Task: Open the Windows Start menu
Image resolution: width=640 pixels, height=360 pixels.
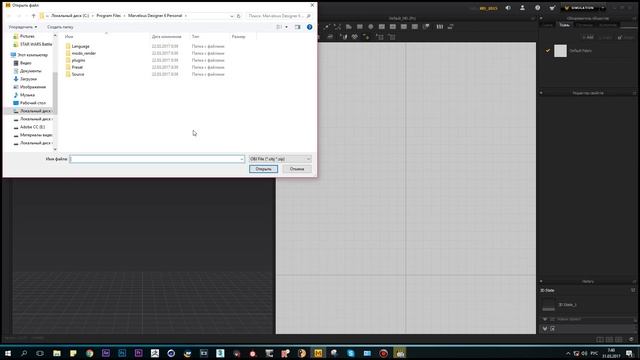Action: coord(8,353)
